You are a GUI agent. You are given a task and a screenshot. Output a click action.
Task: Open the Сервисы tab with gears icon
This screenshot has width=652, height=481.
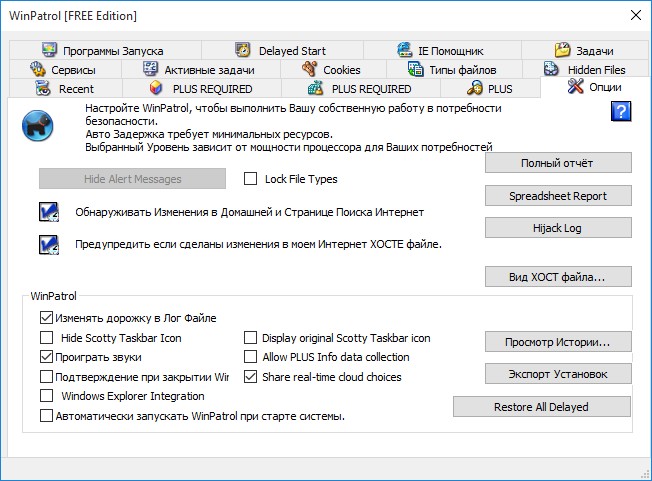point(37,69)
